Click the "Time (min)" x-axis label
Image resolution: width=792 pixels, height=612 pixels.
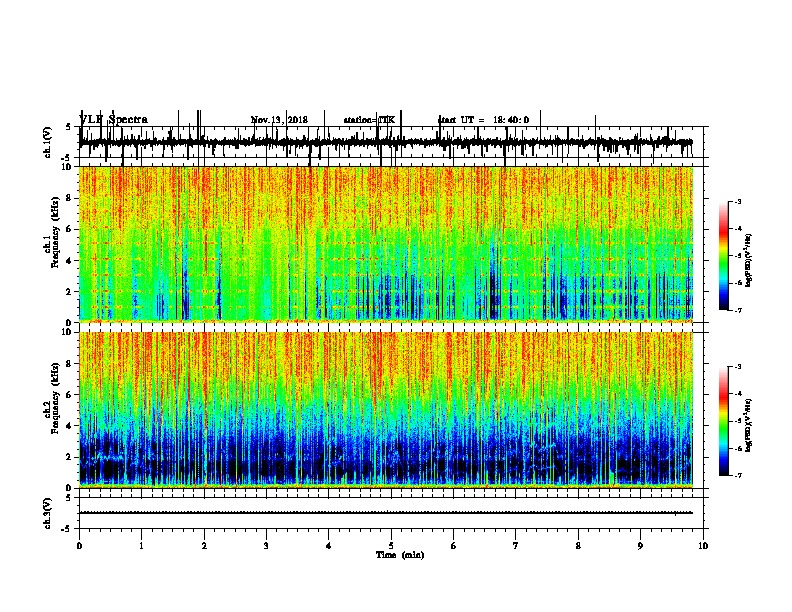tap(400, 555)
